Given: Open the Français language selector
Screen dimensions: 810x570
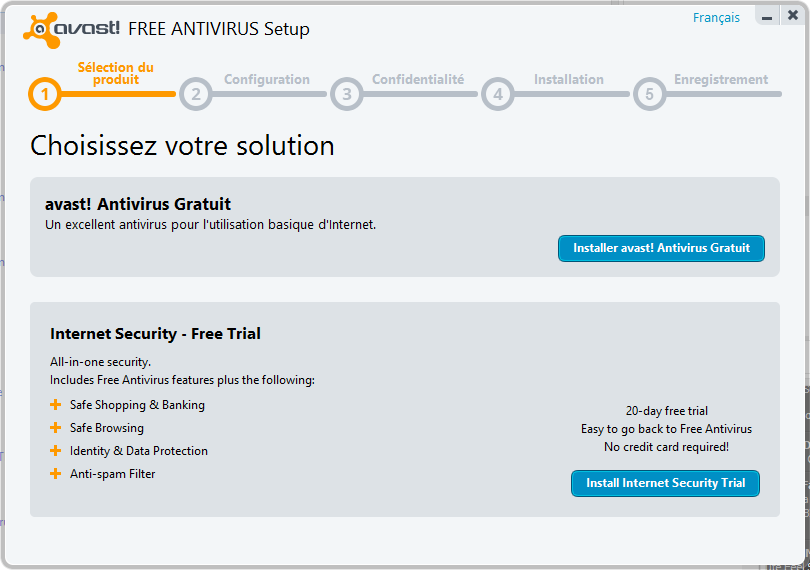Looking at the screenshot, I should [x=716, y=18].
